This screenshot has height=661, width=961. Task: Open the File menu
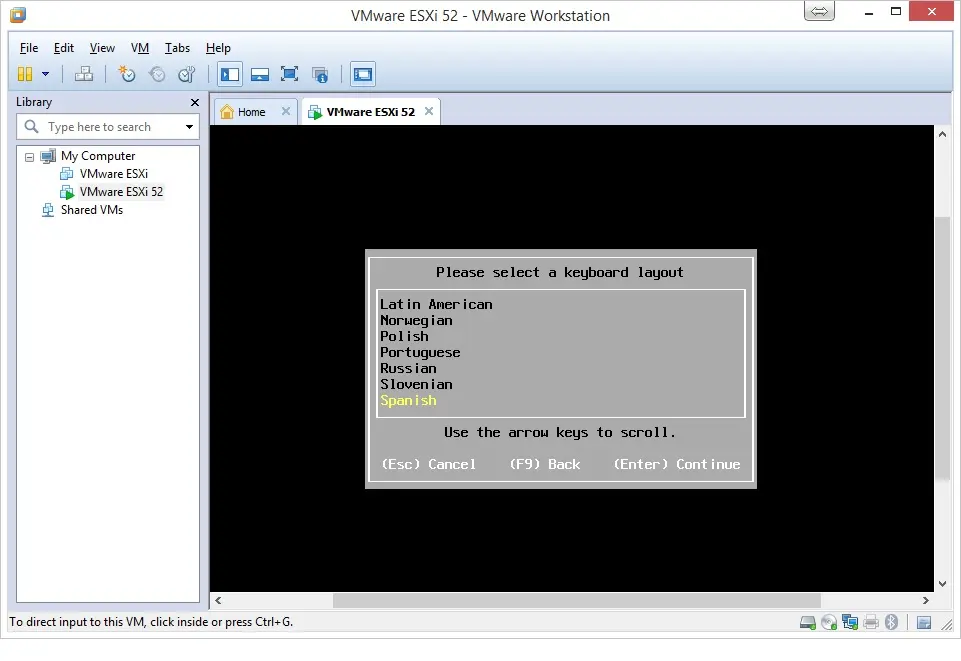tap(29, 48)
